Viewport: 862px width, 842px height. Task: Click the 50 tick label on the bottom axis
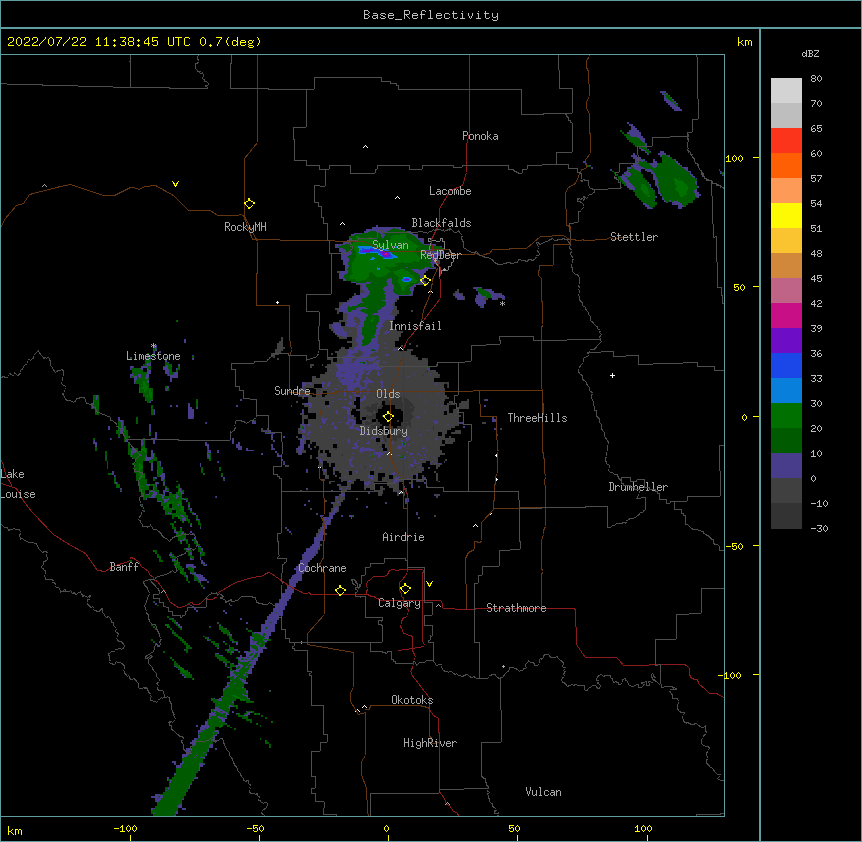pyautogui.click(x=514, y=828)
